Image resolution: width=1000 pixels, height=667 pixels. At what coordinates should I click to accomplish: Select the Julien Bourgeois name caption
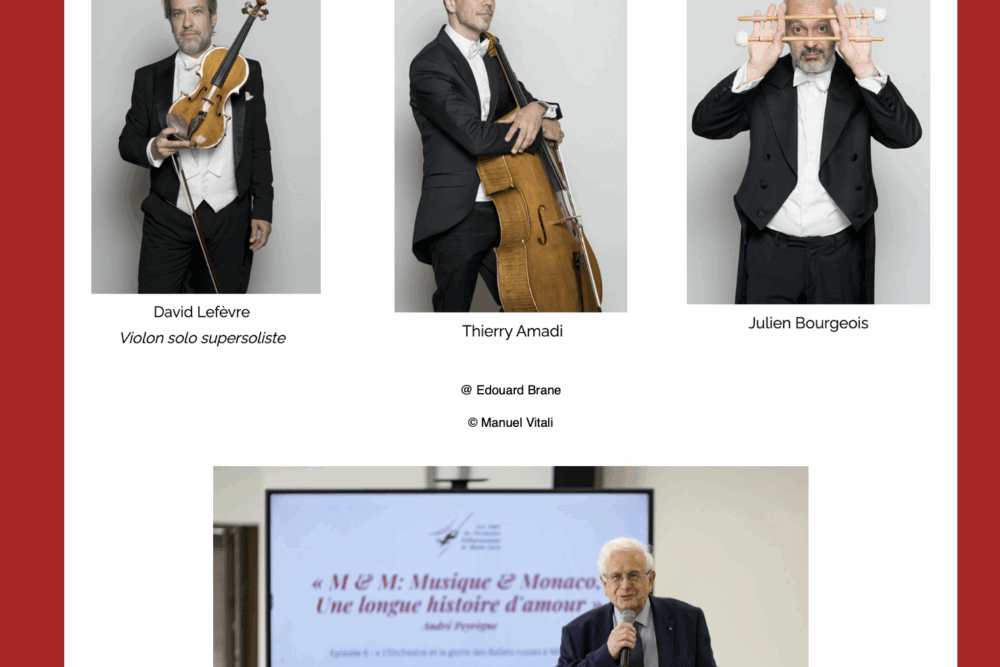point(808,323)
